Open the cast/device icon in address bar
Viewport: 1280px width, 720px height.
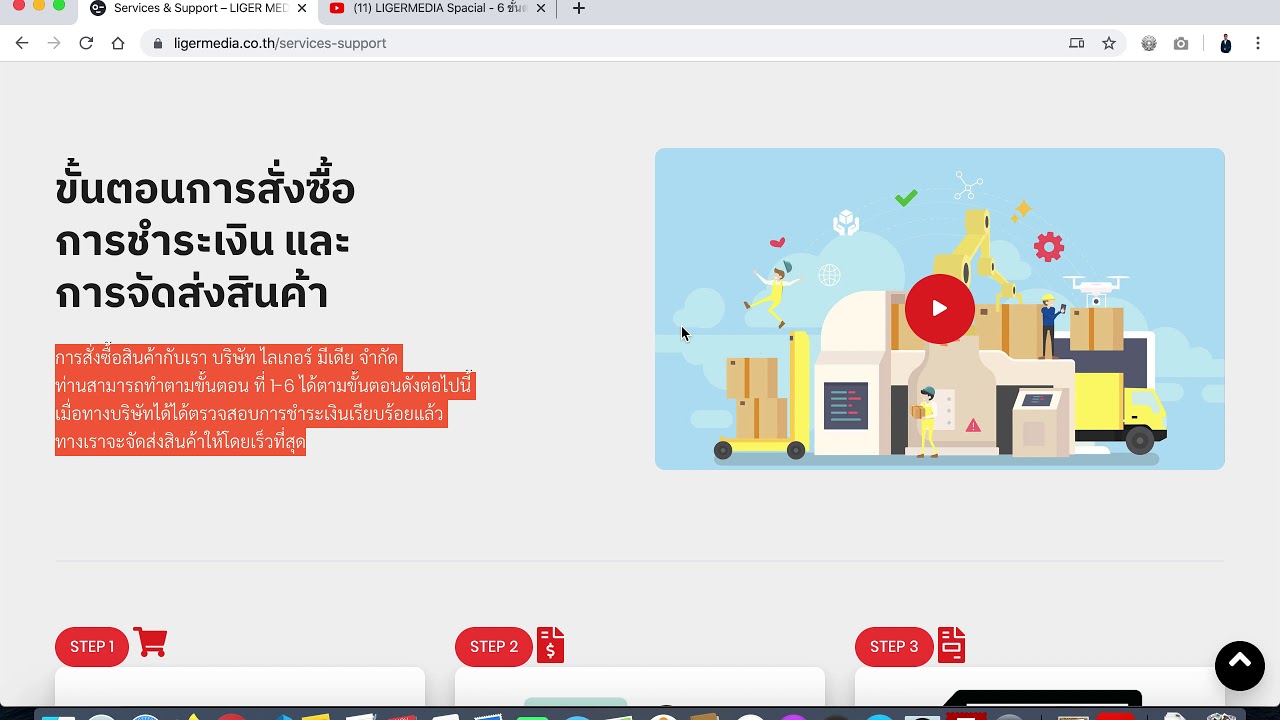(1076, 43)
